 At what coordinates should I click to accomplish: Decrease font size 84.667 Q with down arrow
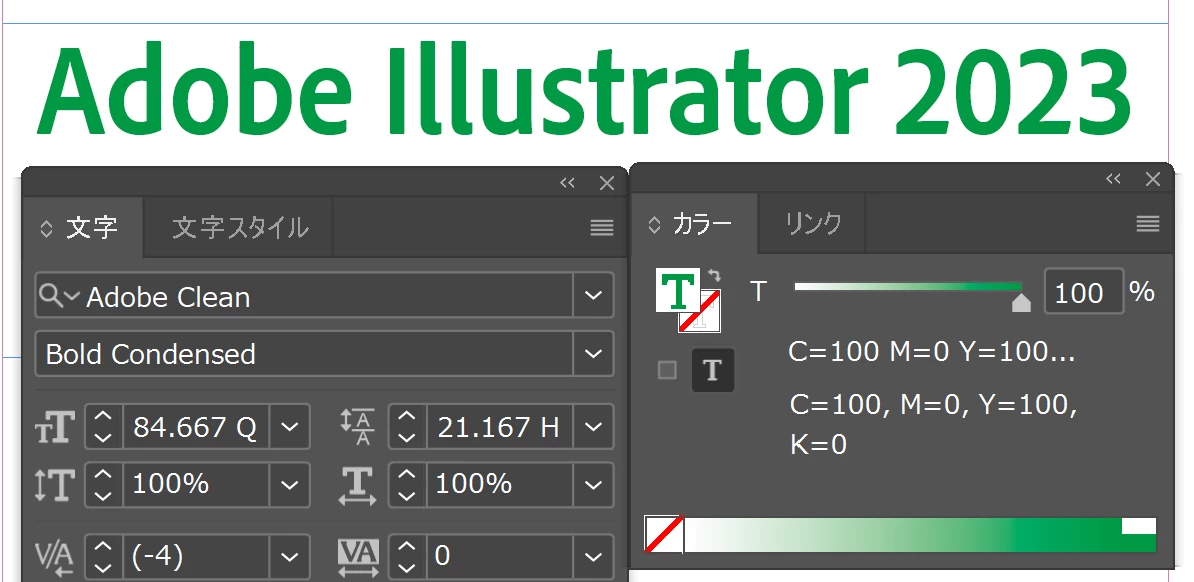pyautogui.click(x=104, y=437)
